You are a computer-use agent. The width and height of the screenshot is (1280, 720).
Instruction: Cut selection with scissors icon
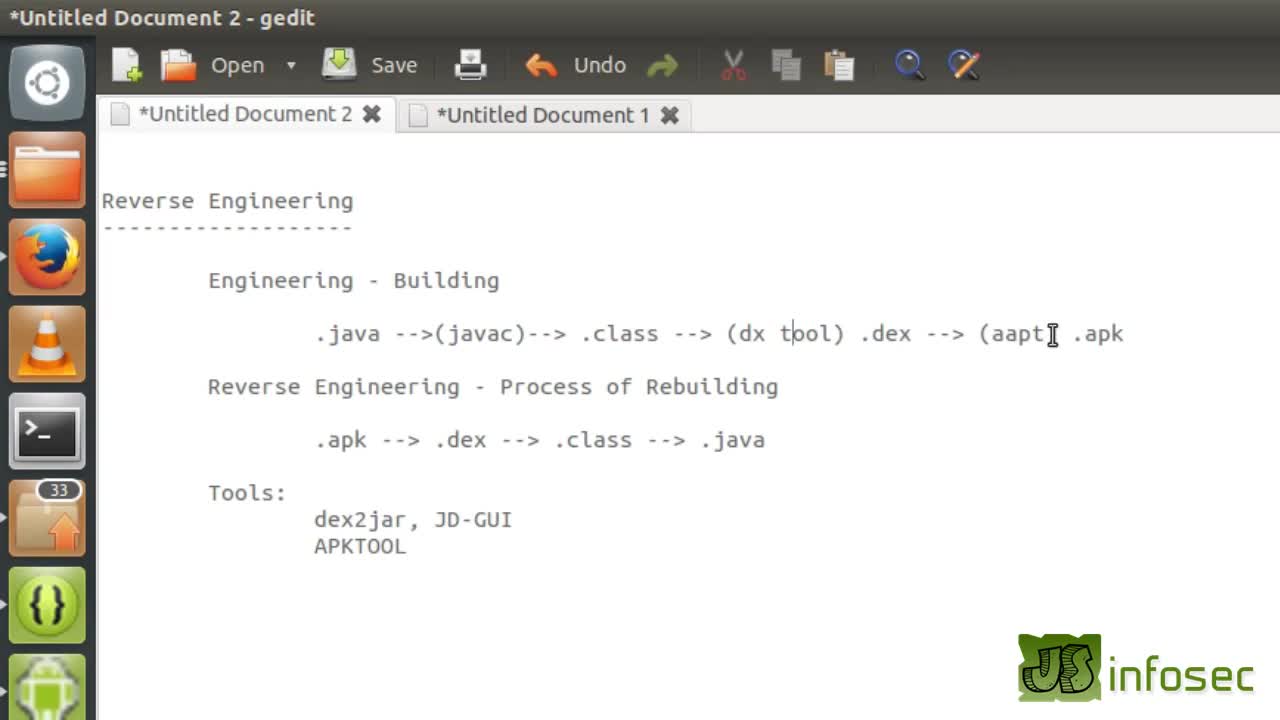tap(734, 65)
